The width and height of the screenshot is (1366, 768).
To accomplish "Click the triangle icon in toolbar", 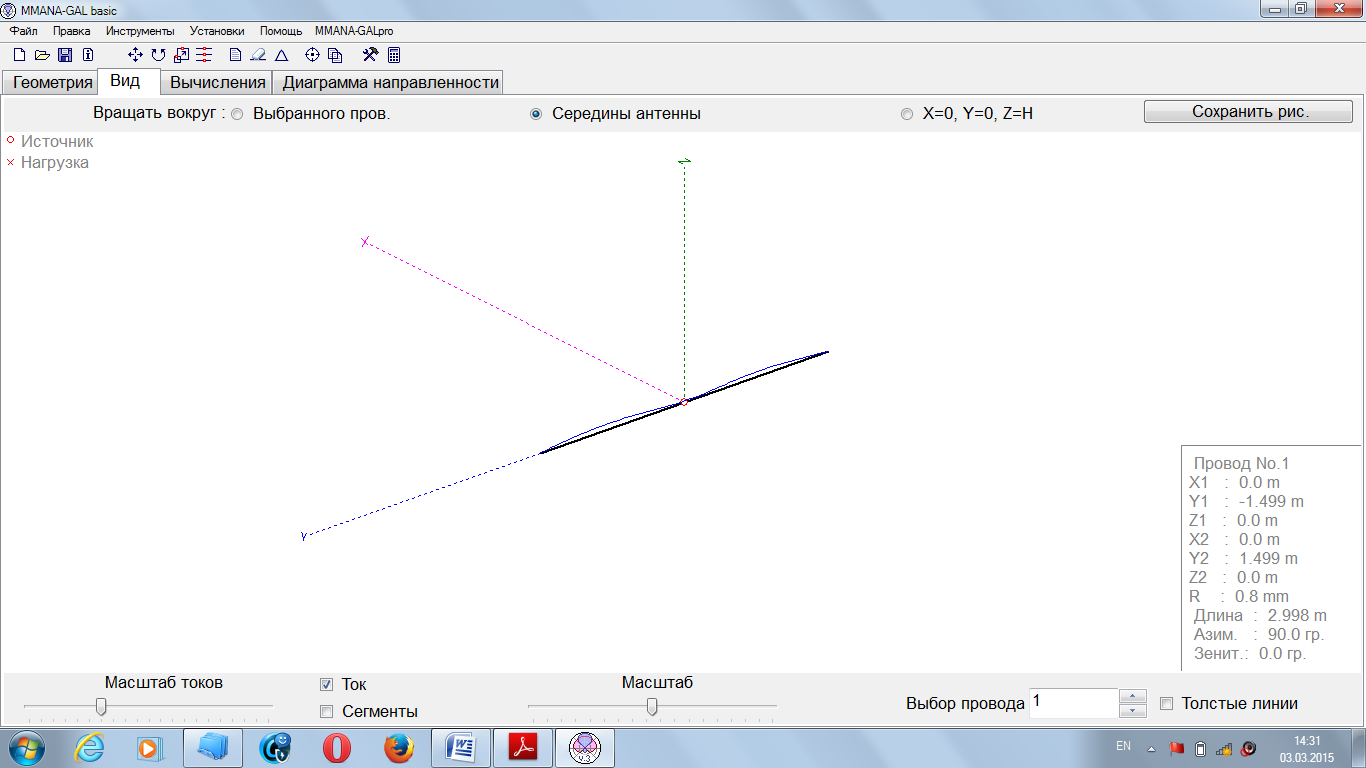I will pos(282,55).
